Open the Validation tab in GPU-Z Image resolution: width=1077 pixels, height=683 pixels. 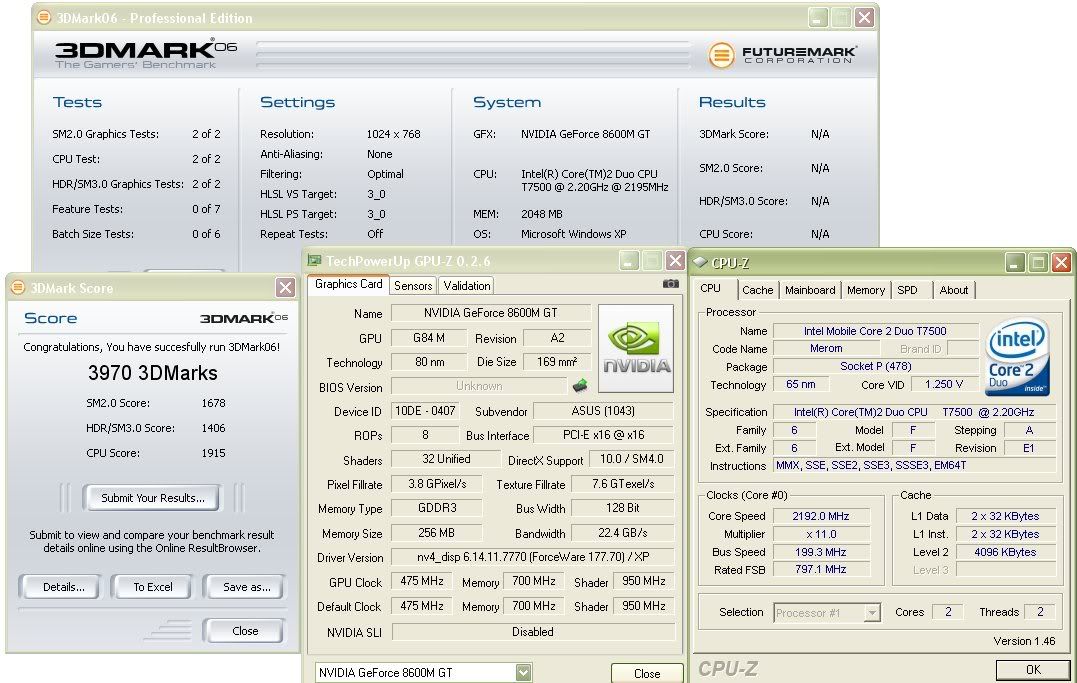tap(466, 286)
